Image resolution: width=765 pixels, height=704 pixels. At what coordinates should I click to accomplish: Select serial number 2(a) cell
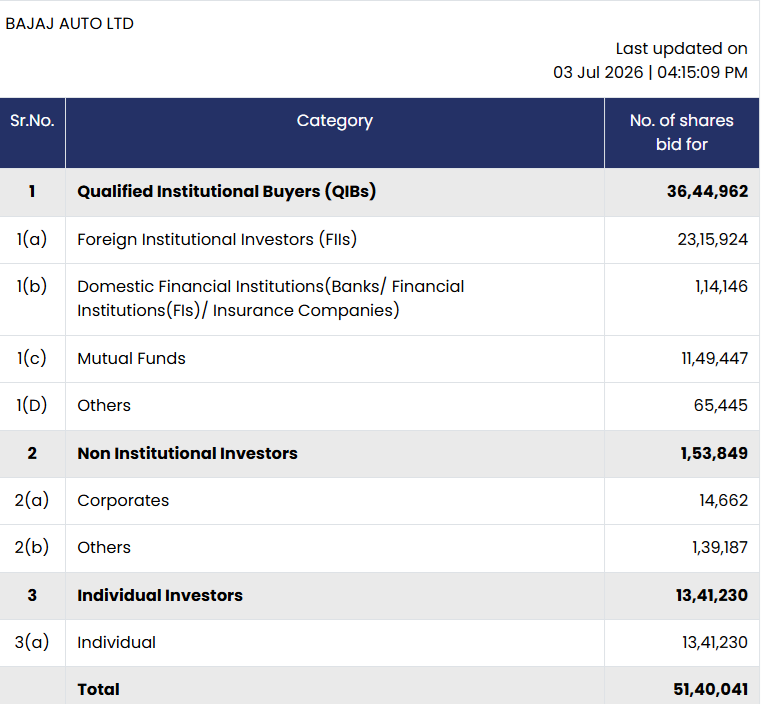pos(32,501)
